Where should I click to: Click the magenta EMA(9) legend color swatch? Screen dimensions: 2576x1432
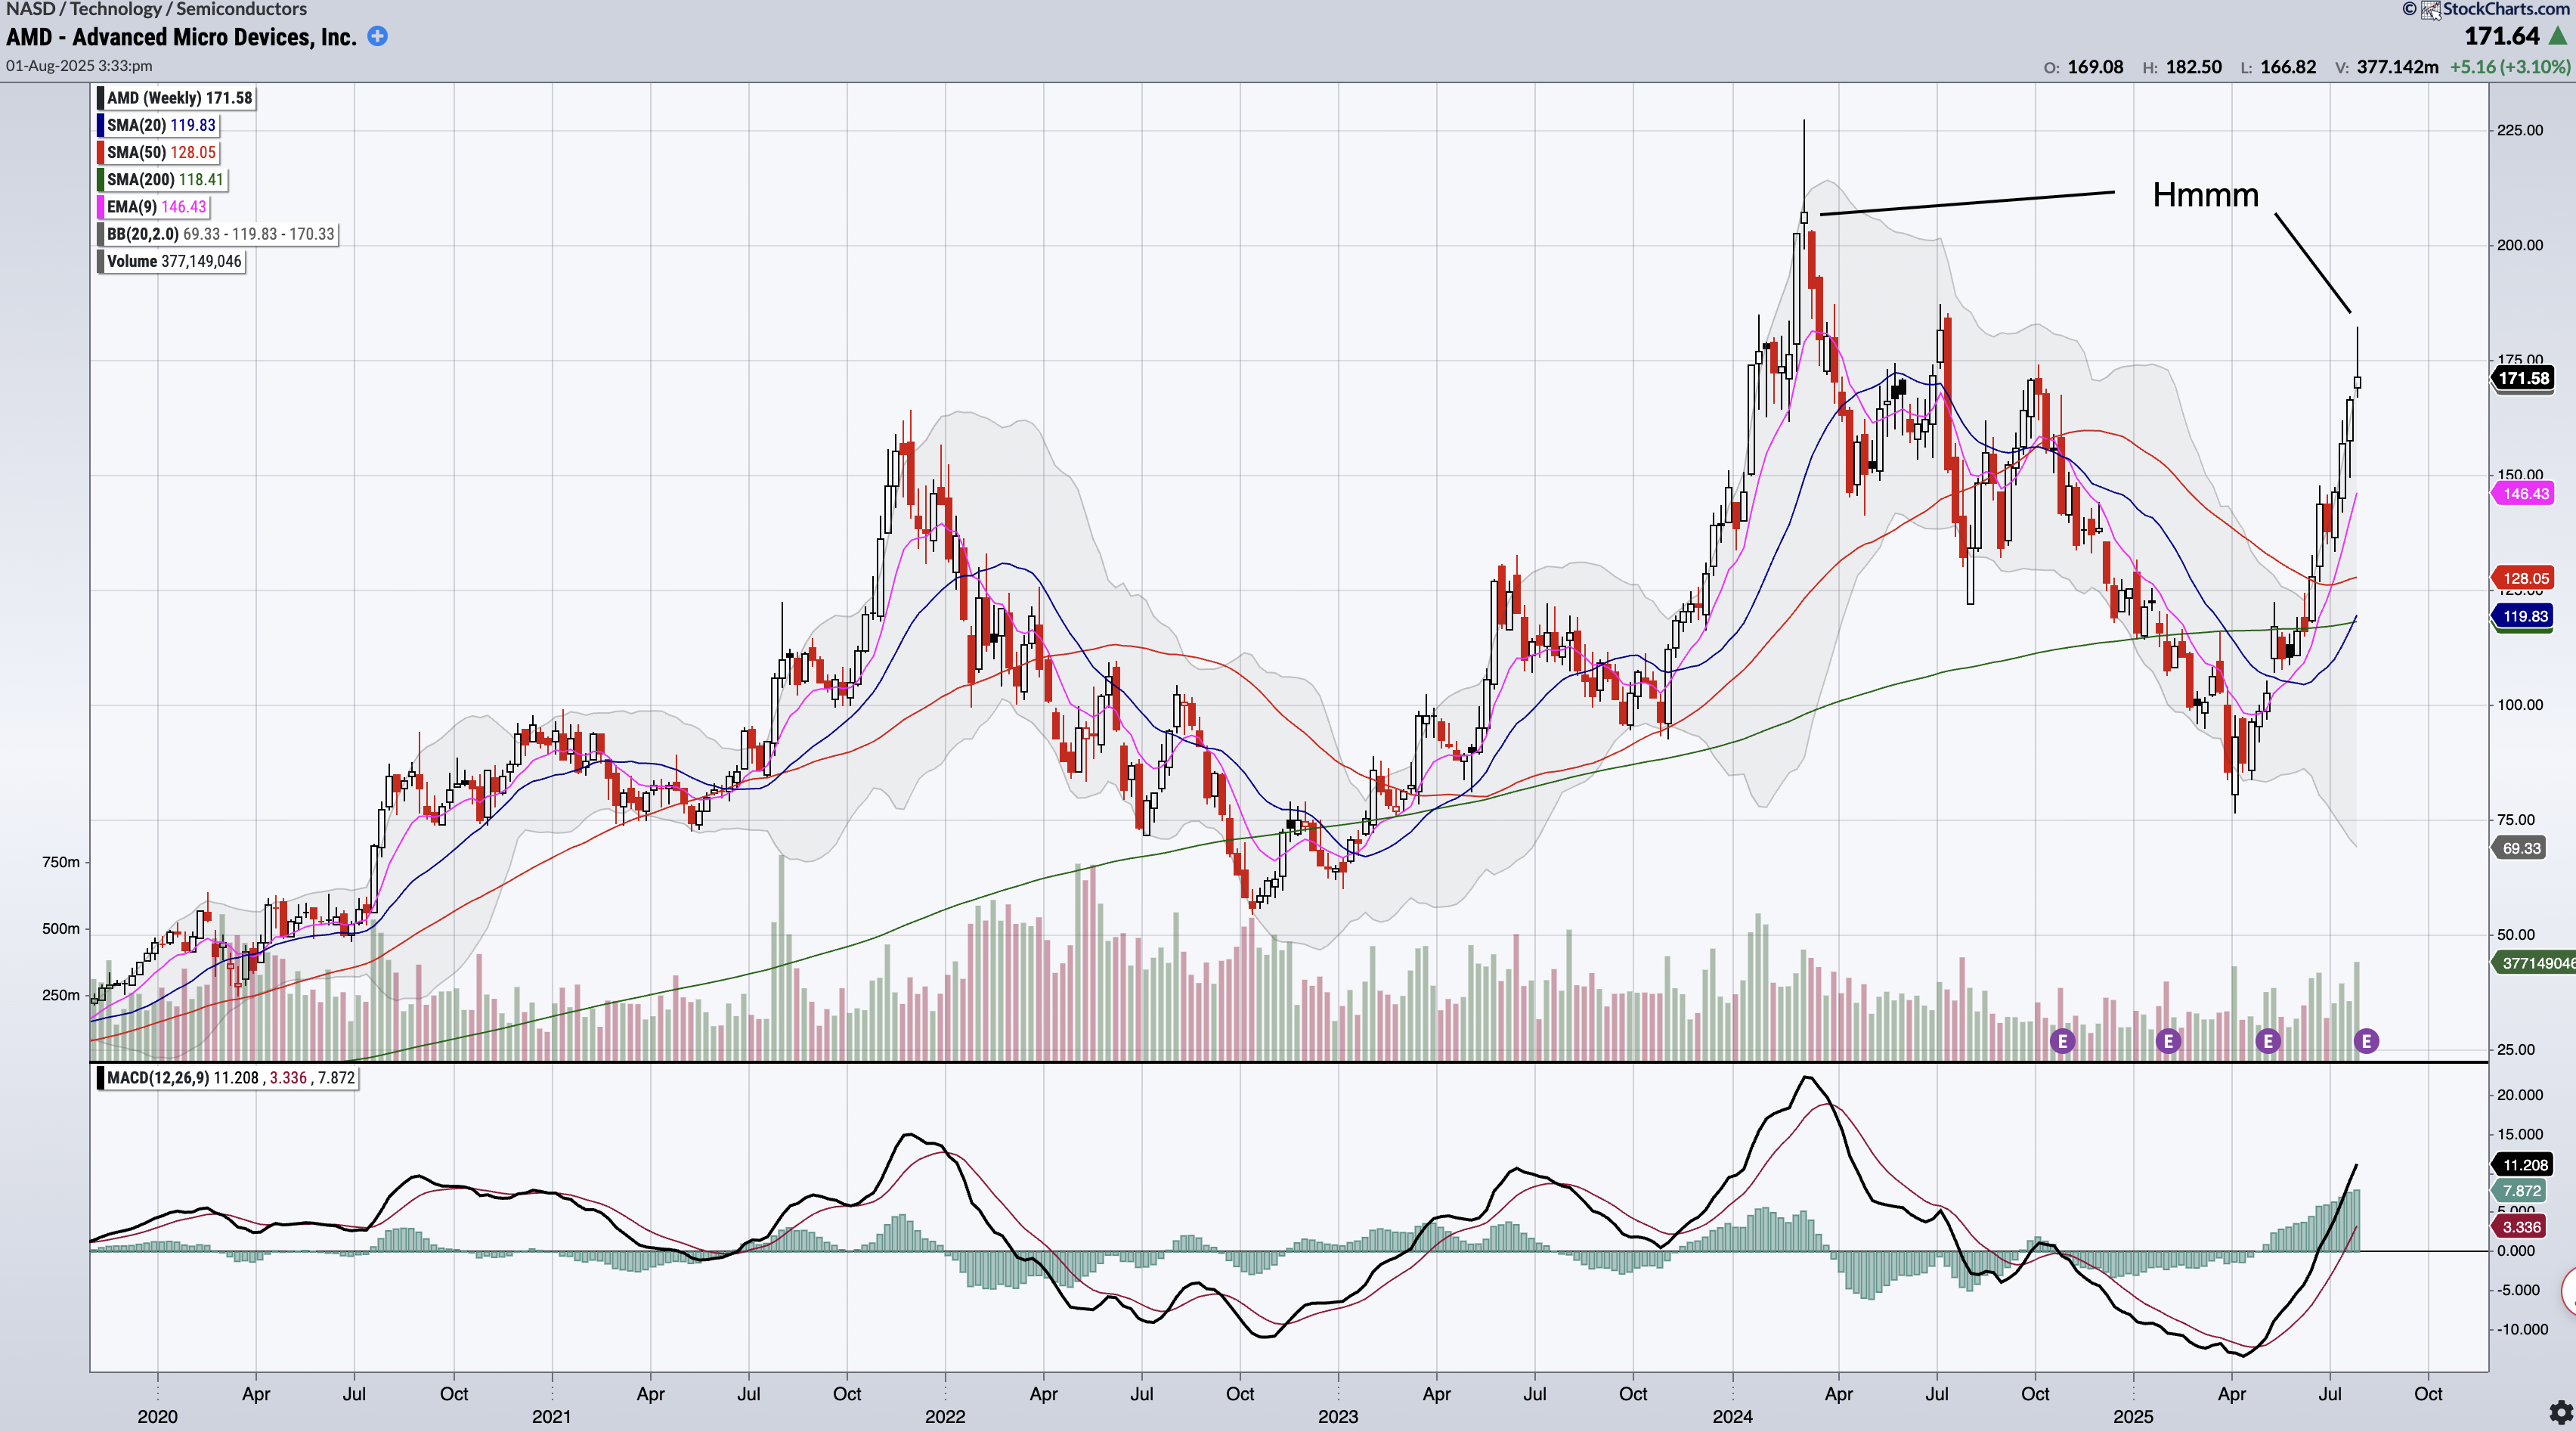click(100, 207)
